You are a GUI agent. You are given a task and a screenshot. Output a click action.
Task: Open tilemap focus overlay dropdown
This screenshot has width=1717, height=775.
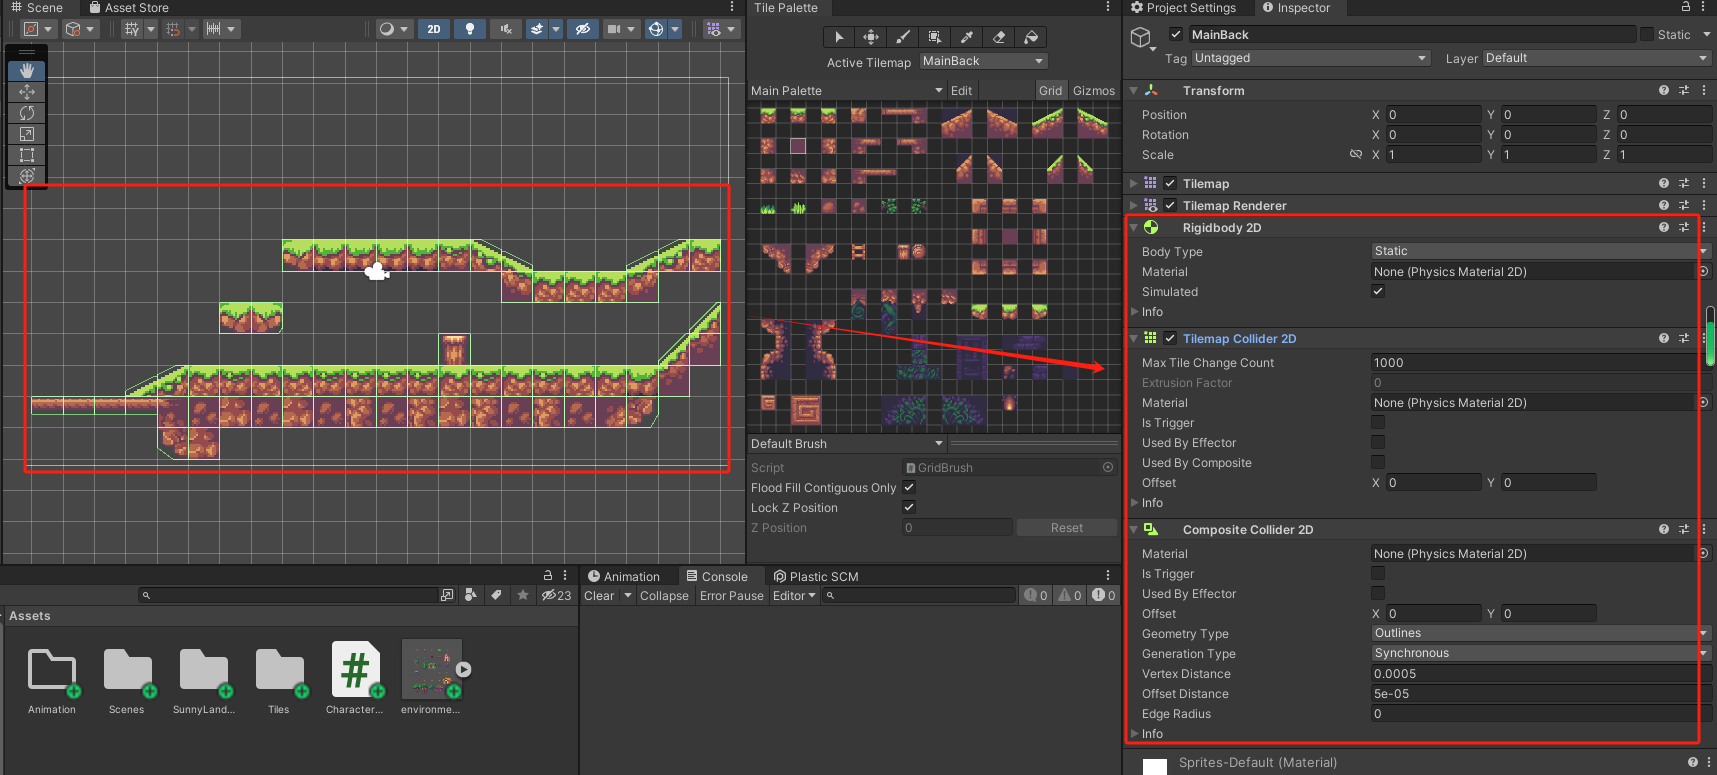pos(721,29)
